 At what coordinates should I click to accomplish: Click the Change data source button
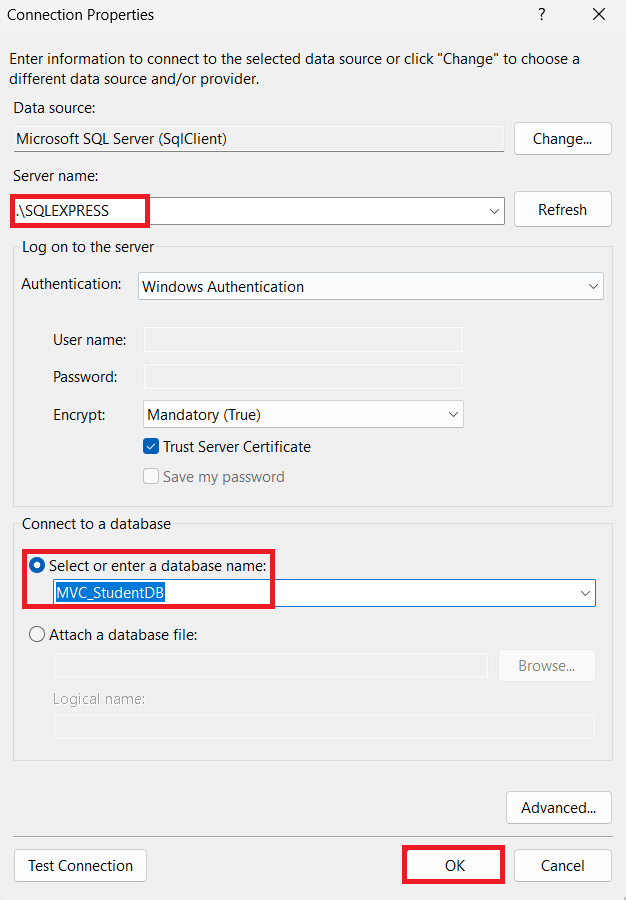tap(562, 139)
